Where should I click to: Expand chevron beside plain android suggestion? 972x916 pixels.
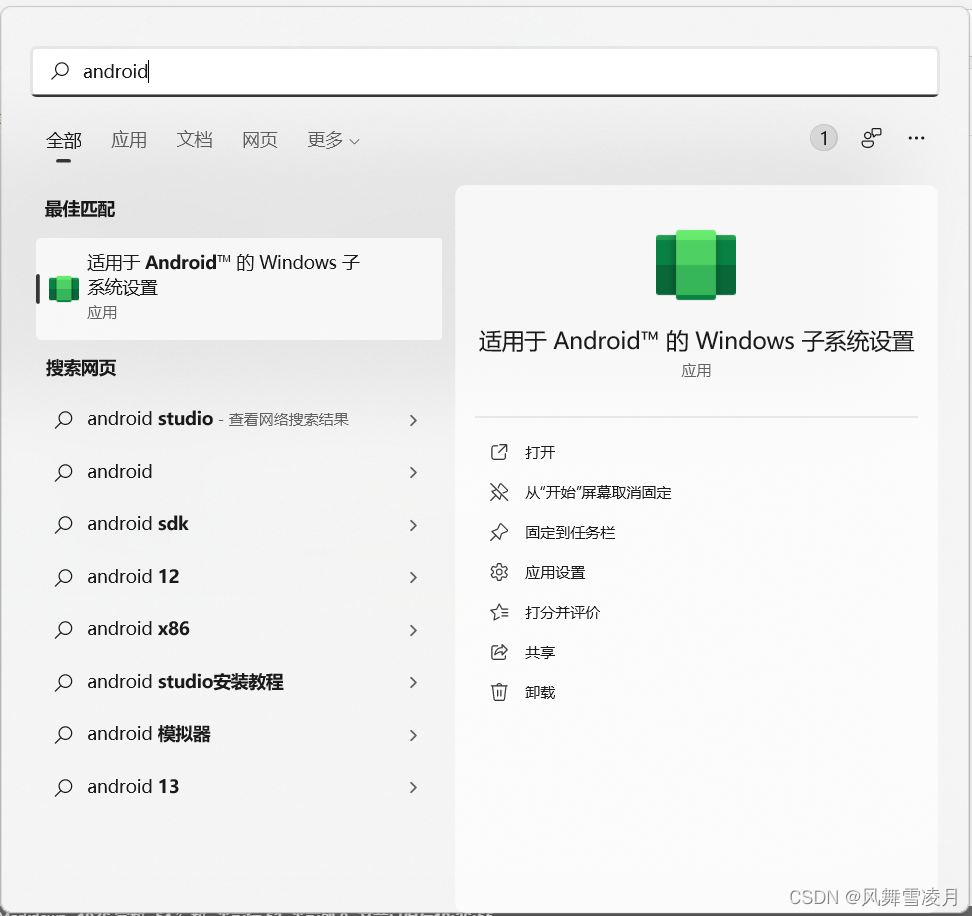413,472
